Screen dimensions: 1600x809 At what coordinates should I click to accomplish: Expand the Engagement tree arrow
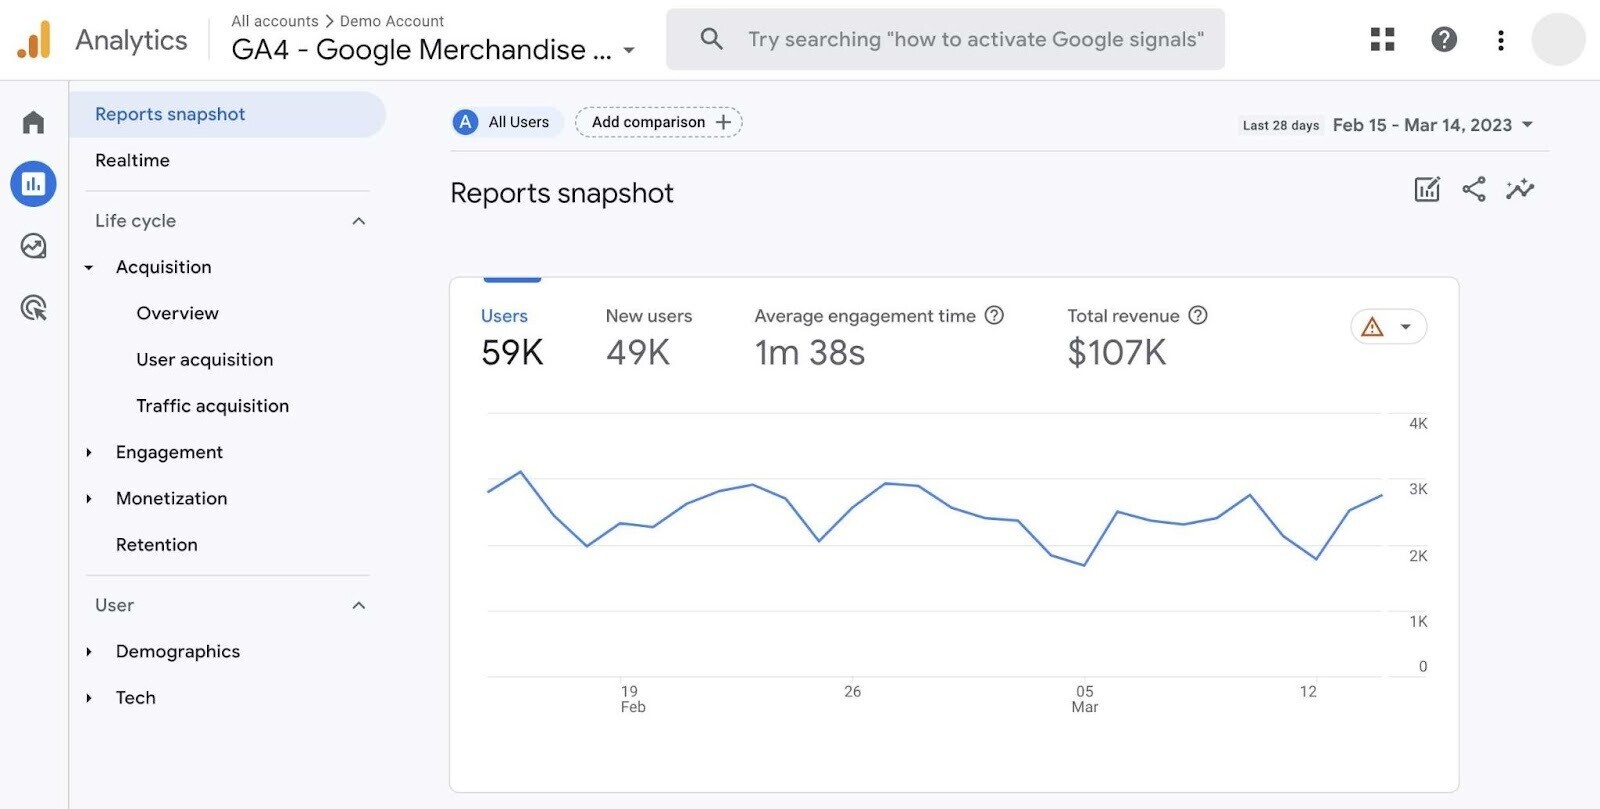pyautogui.click(x=89, y=452)
